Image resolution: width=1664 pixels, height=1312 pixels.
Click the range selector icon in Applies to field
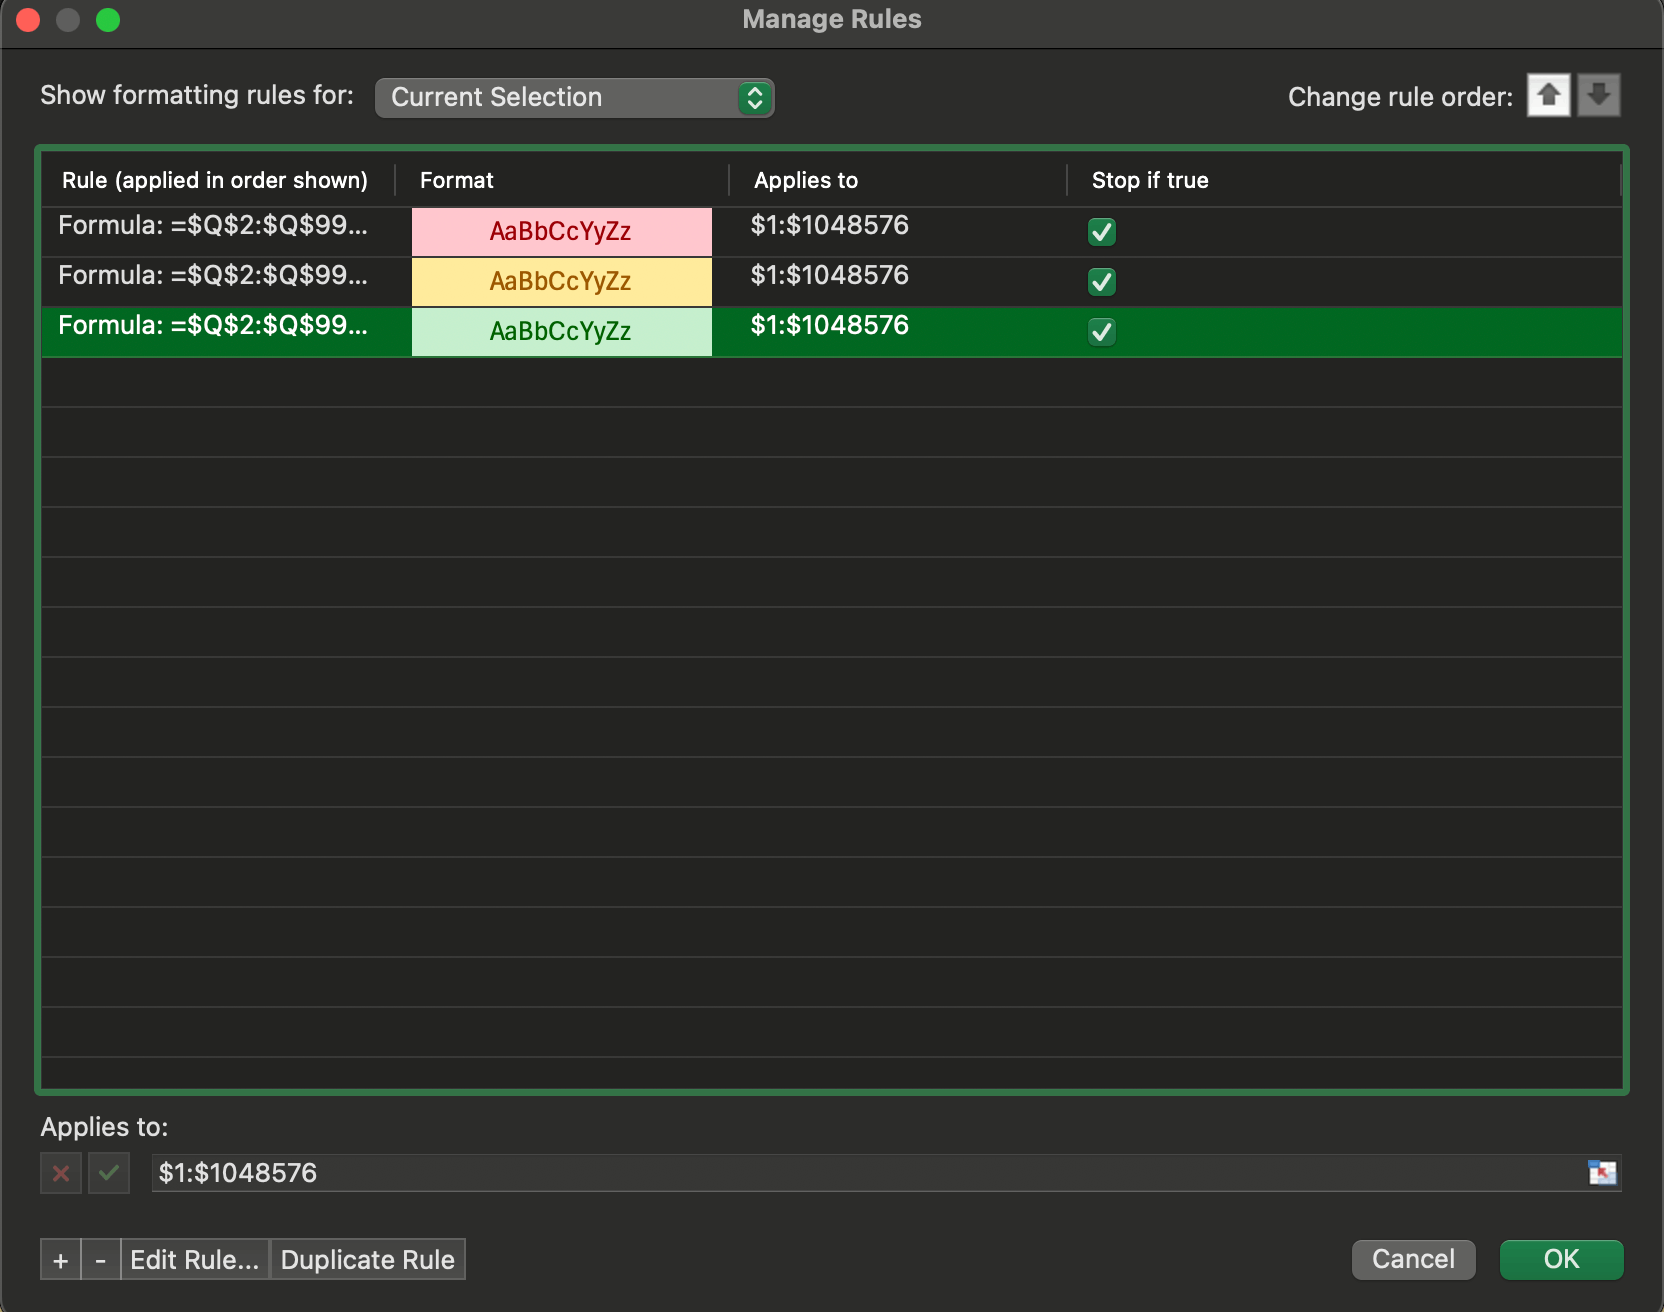pyautogui.click(x=1602, y=1172)
